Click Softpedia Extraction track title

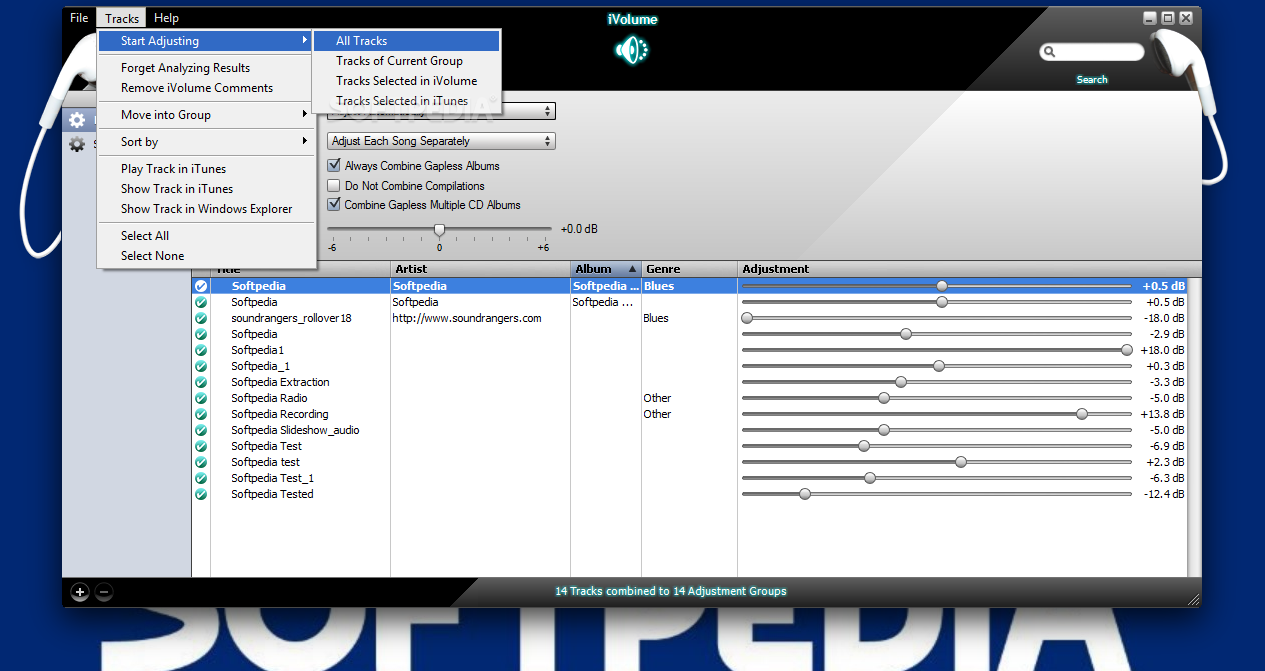[x=280, y=382]
